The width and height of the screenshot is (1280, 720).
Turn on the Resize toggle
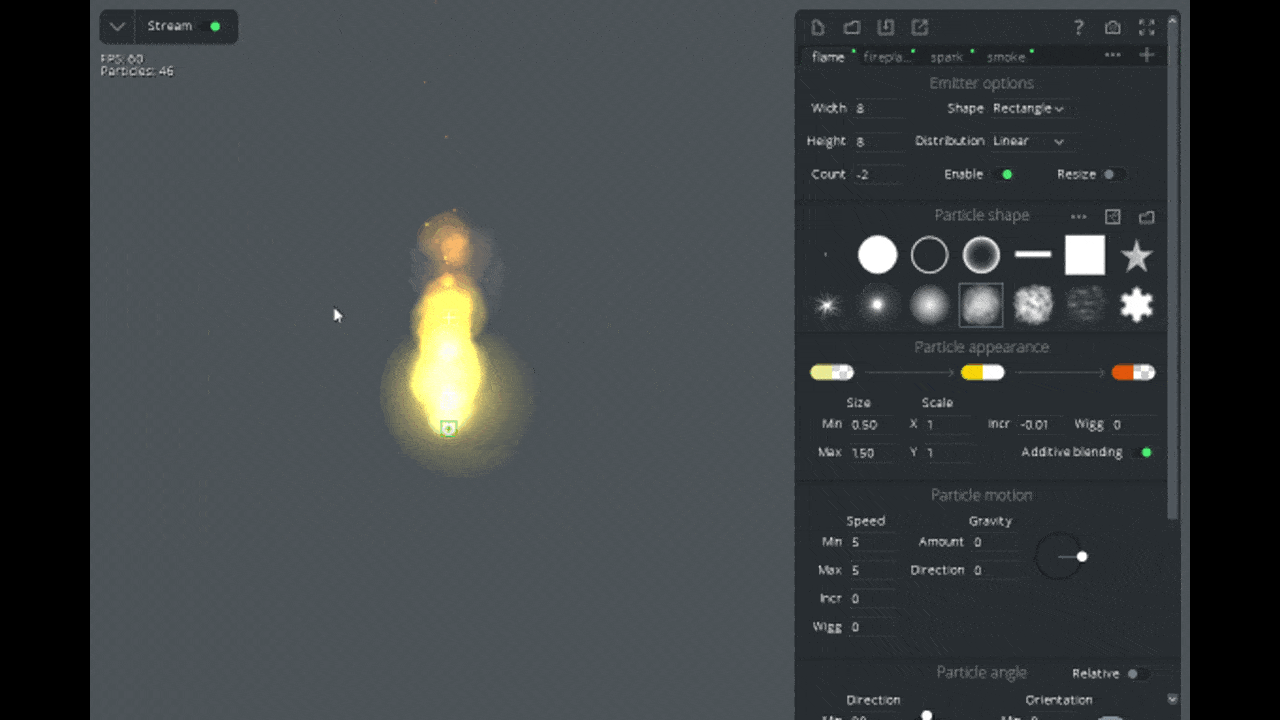[1111, 174]
